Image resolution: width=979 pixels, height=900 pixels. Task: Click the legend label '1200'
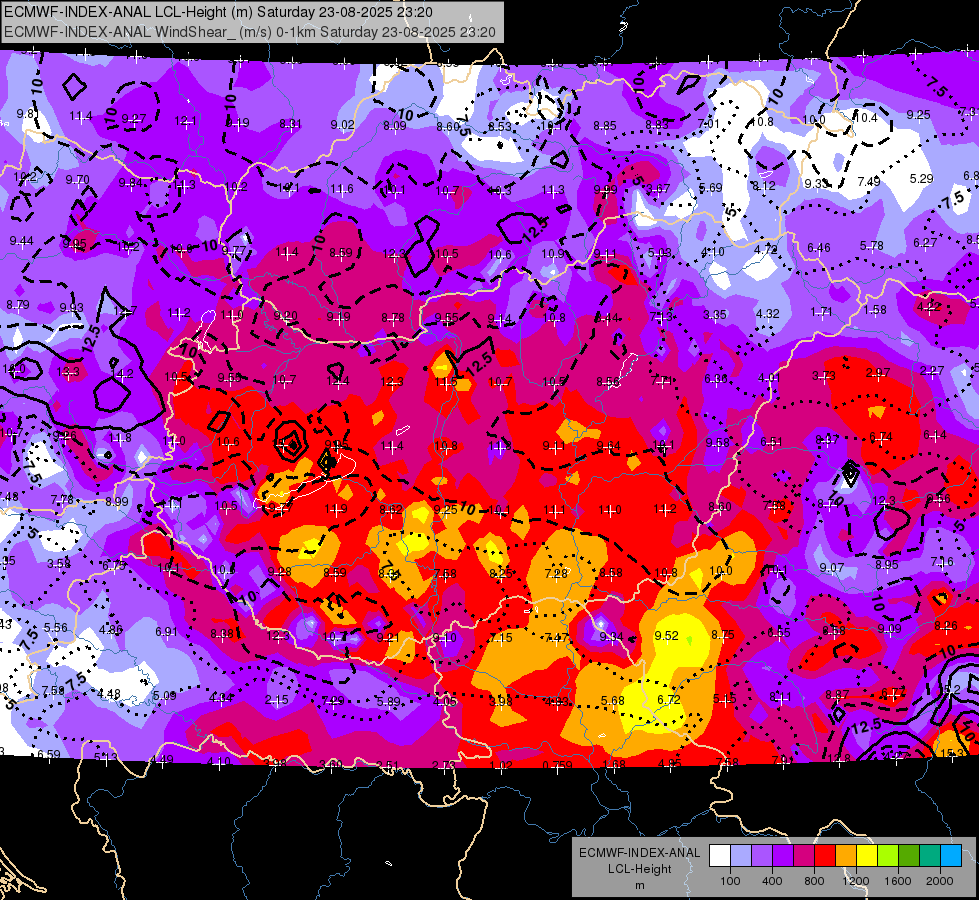pyautogui.click(x=855, y=881)
